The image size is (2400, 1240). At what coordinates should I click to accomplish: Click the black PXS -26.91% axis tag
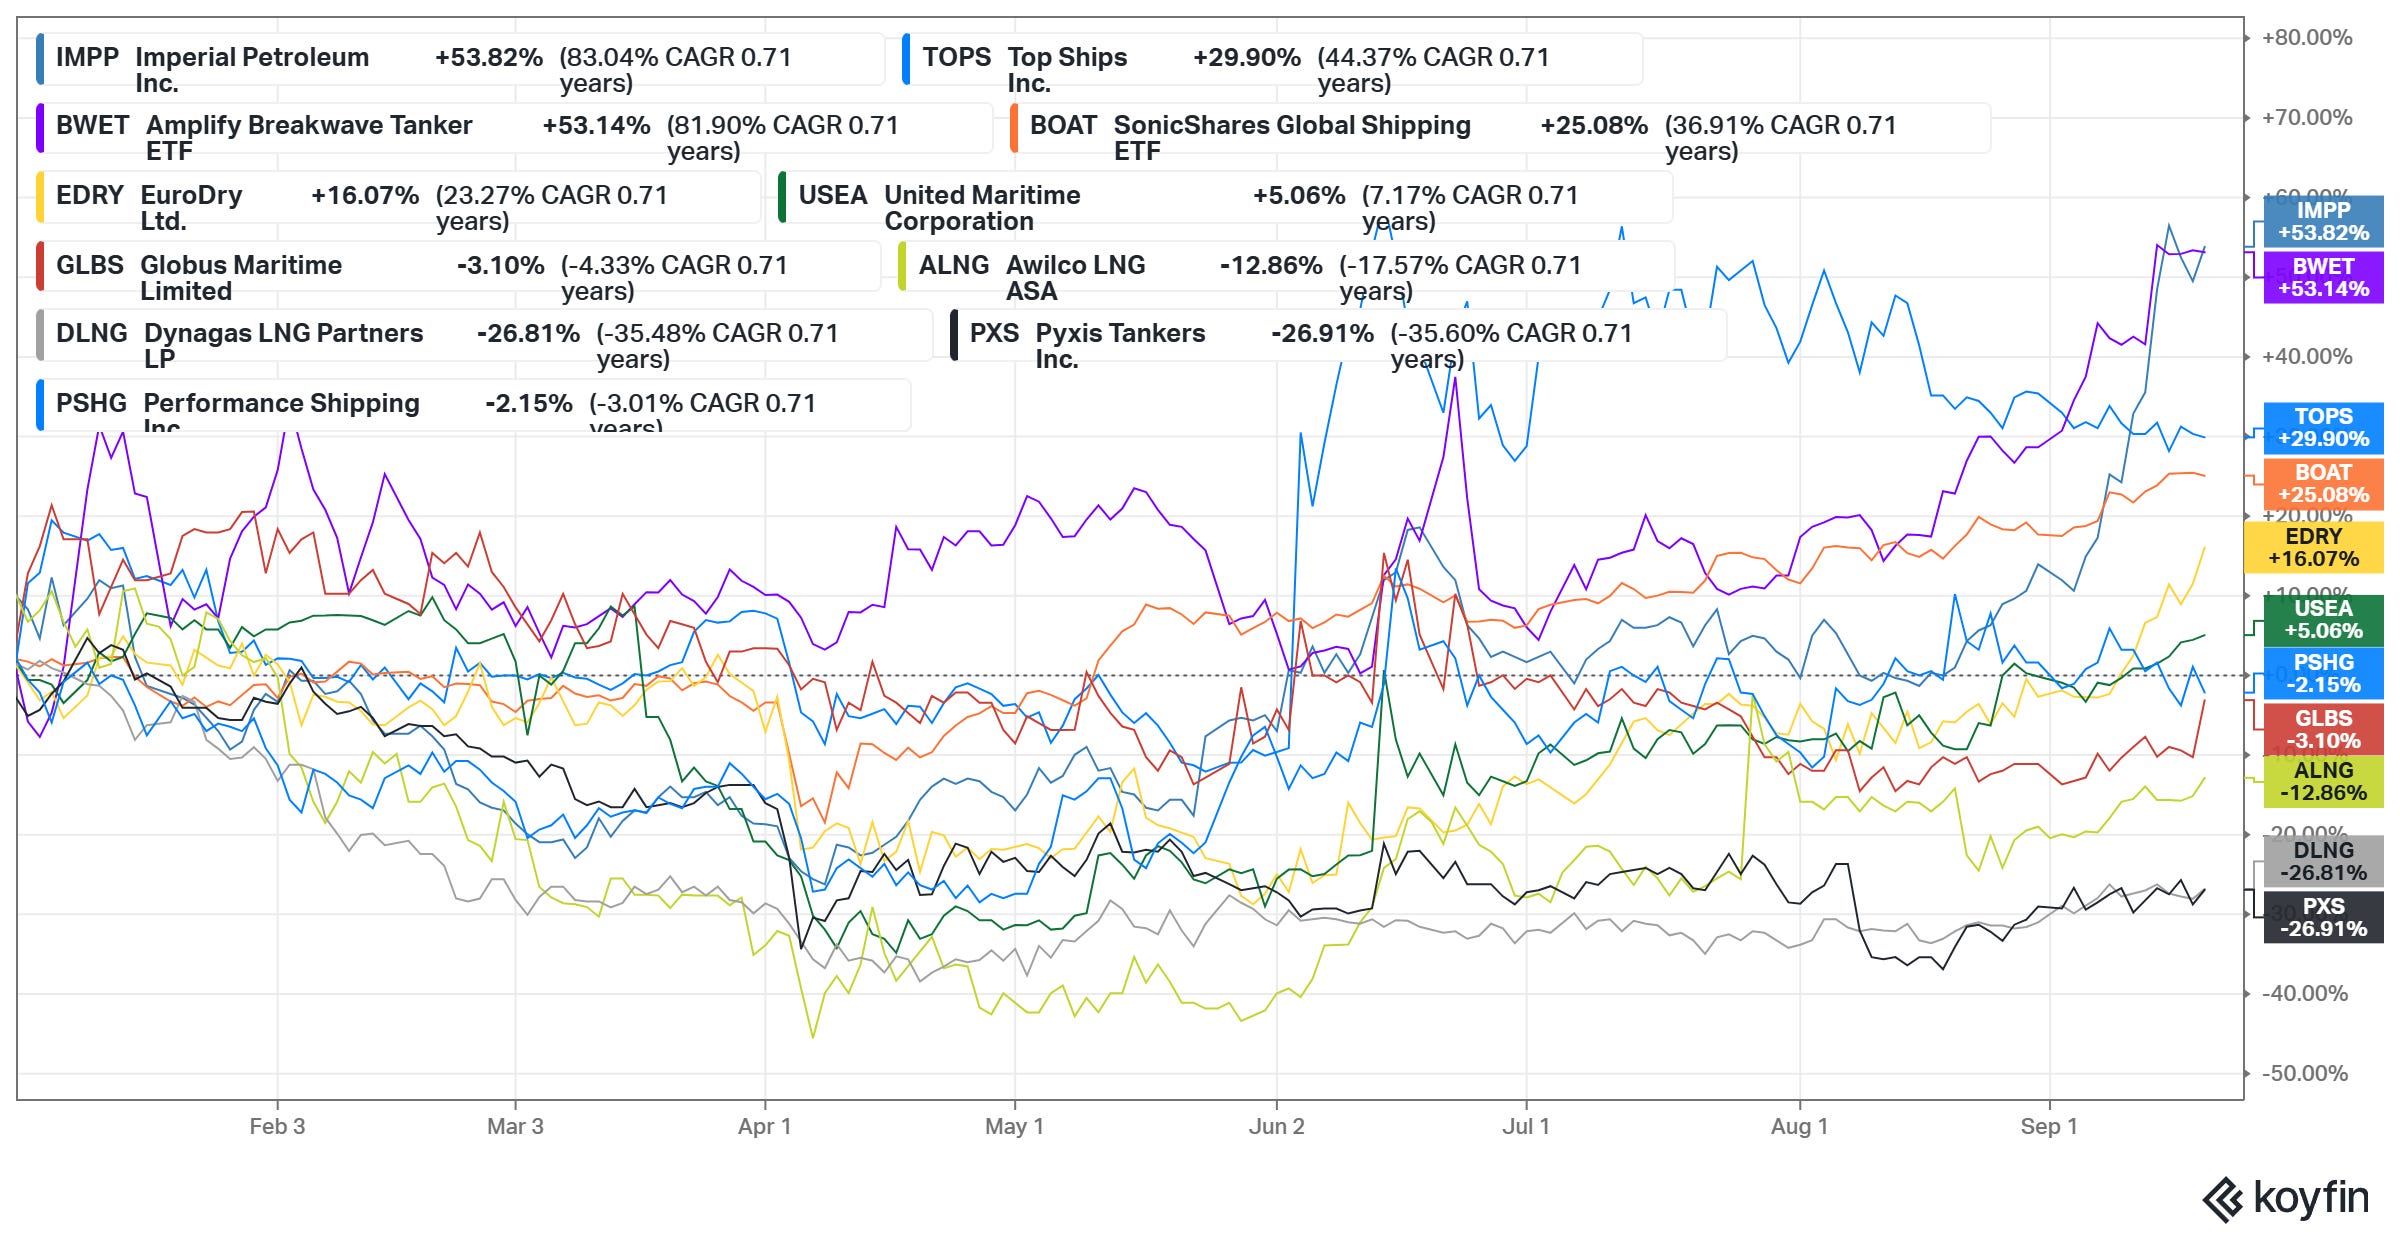[2322, 918]
